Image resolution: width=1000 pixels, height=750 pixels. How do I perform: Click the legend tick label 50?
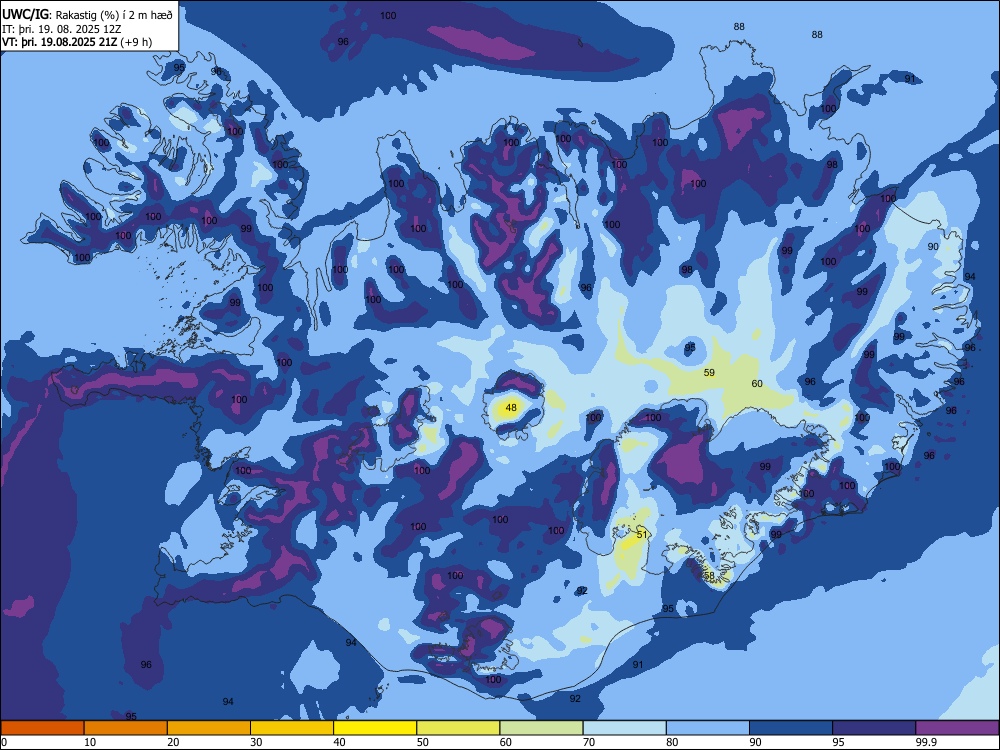pyautogui.click(x=423, y=742)
